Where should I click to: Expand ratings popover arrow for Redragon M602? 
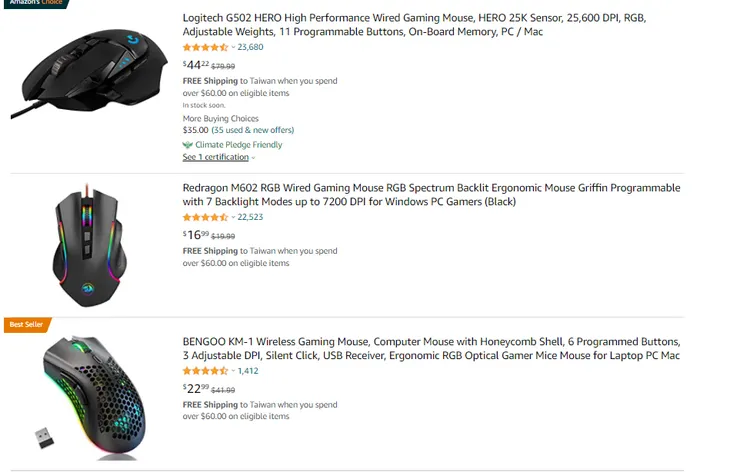pyautogui.click(x=233, y=217)
